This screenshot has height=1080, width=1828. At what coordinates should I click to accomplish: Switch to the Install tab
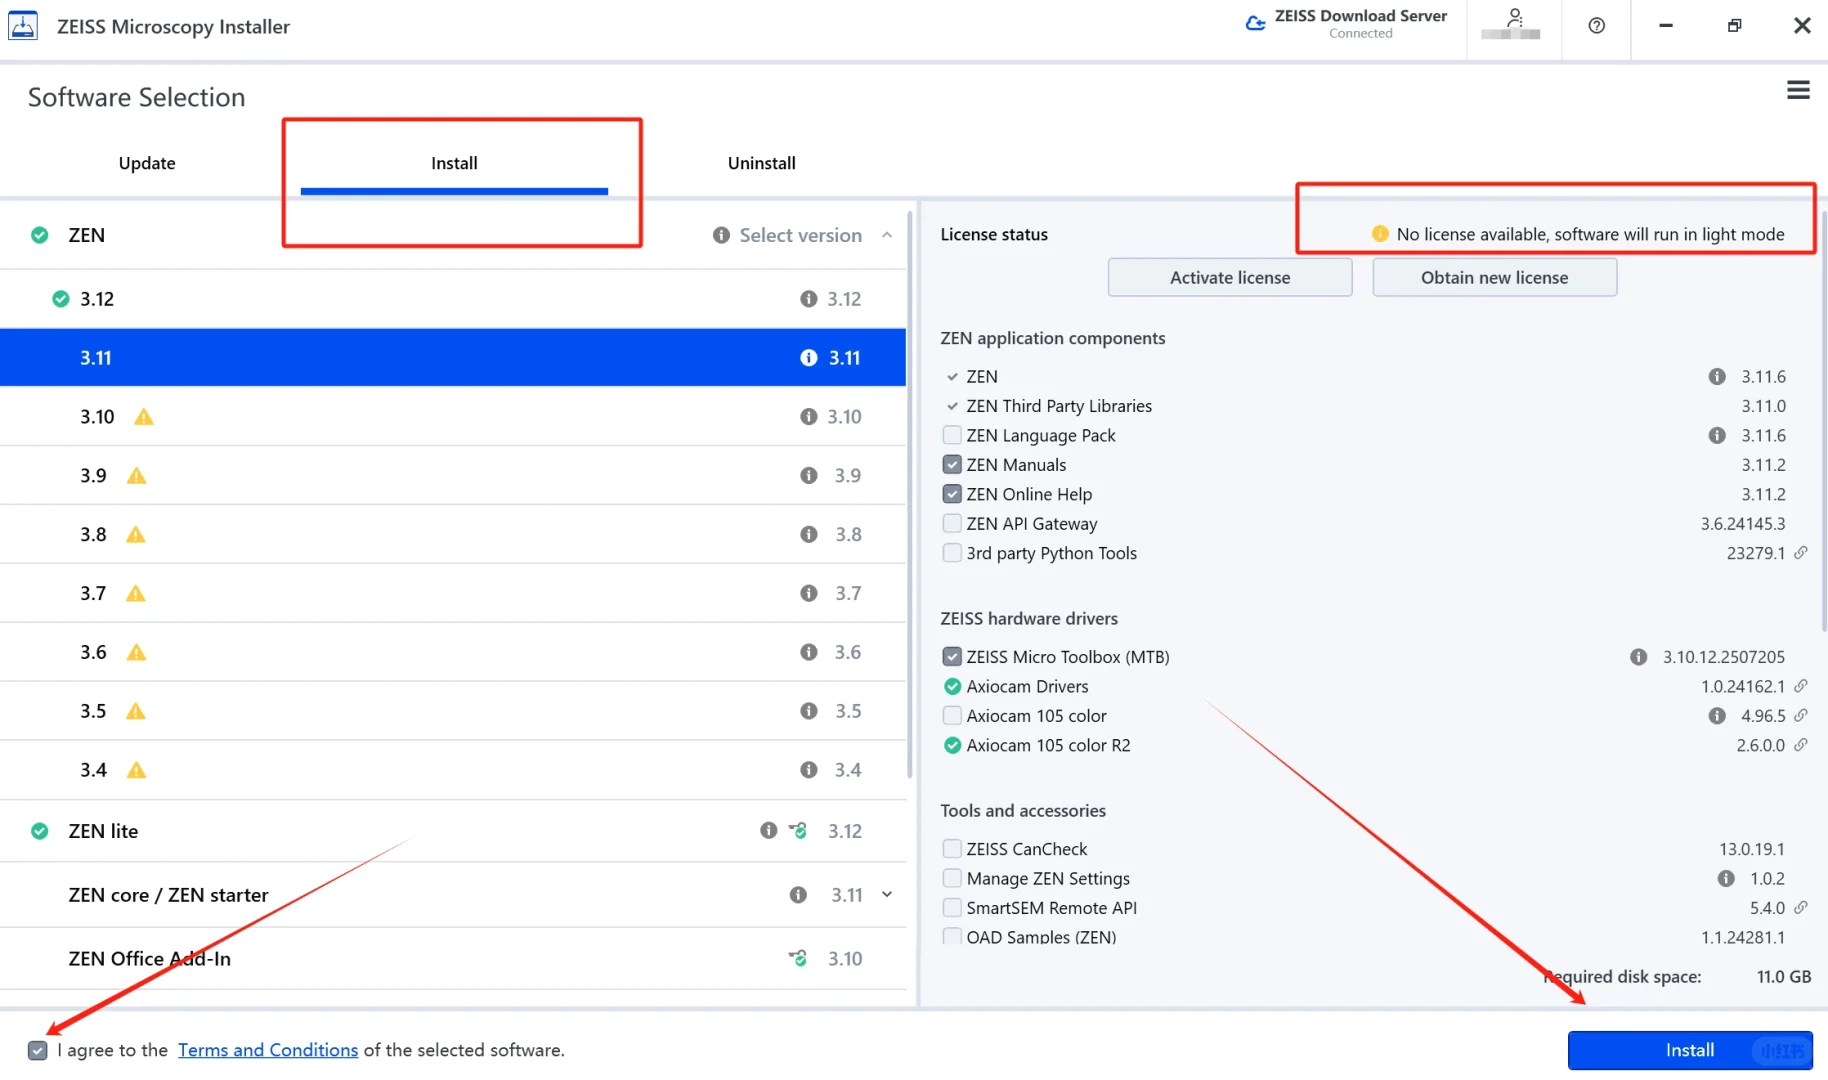(454, 163)
